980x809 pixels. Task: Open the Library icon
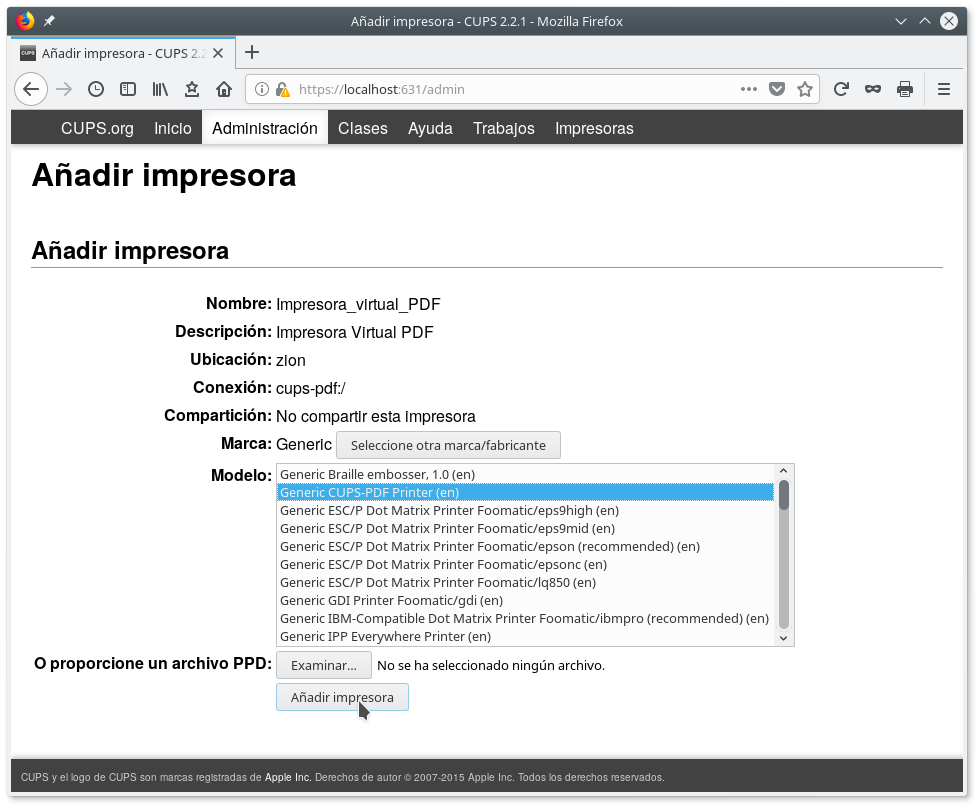160,89
